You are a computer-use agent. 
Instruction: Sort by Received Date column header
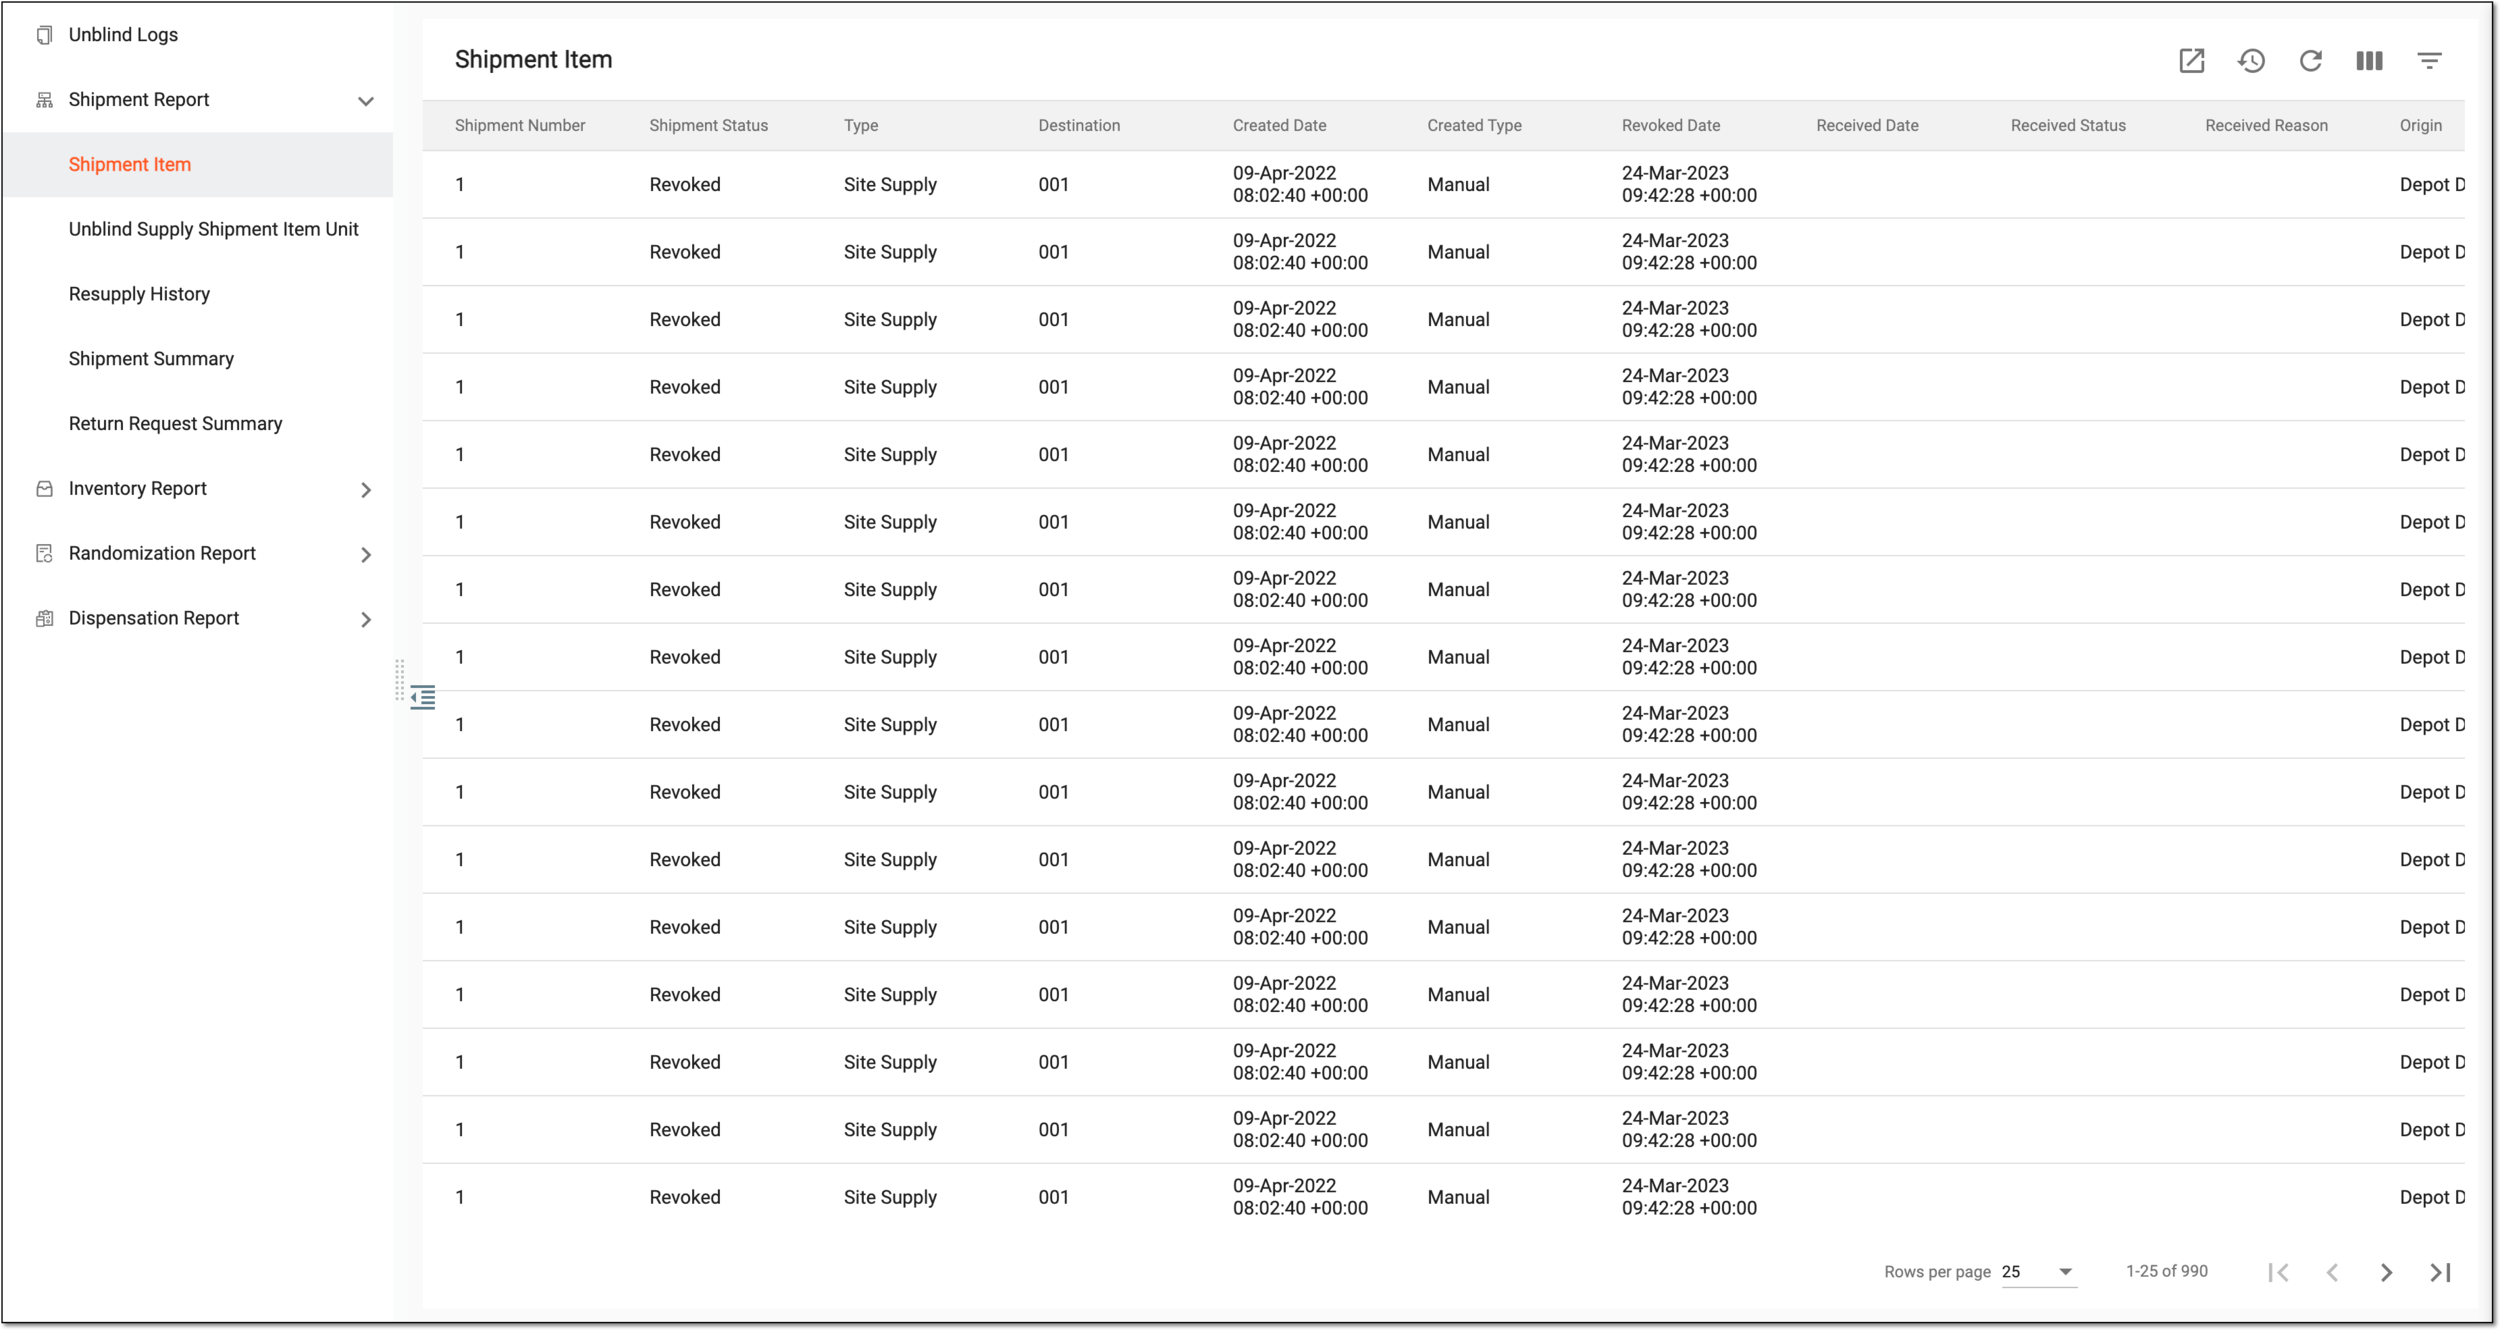click(1867, 126)
